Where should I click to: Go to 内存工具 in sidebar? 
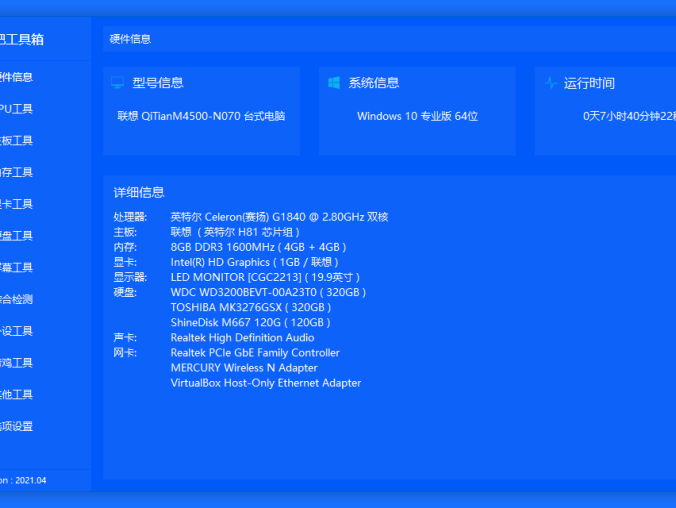pyautogui.click(x=16, y=172)
